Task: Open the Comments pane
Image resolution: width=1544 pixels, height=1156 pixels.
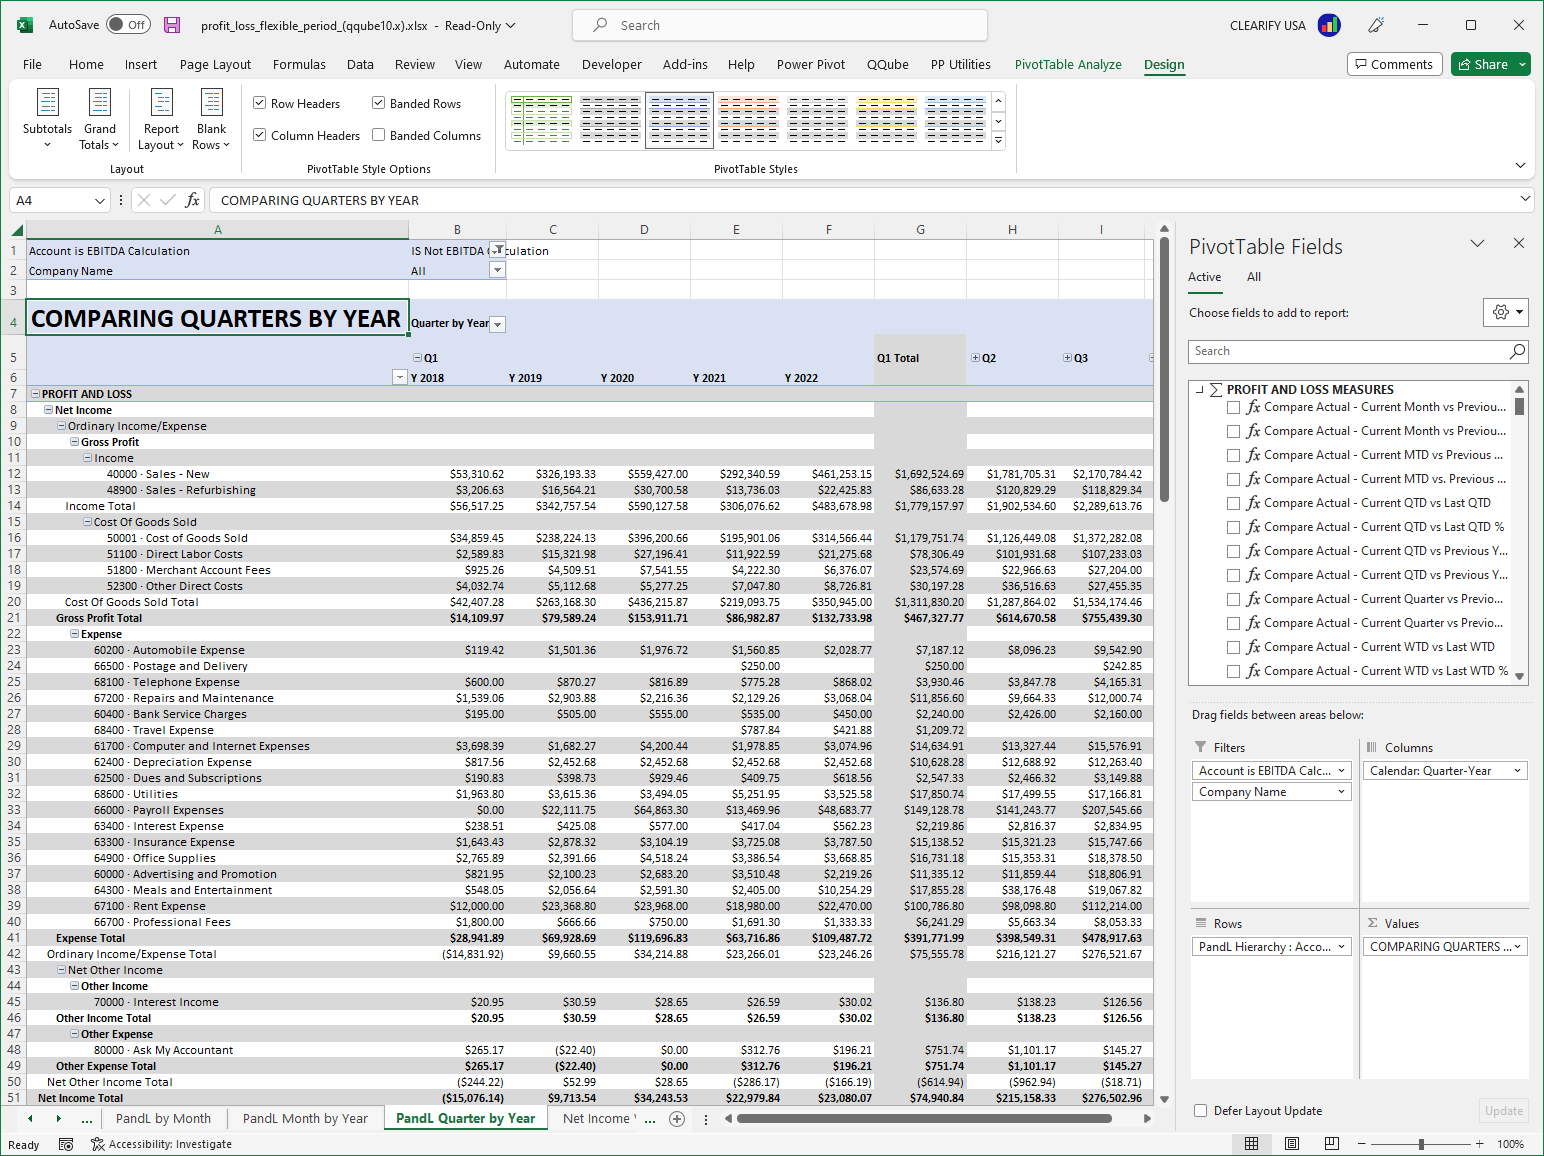Action: [x=1394, y=63]
